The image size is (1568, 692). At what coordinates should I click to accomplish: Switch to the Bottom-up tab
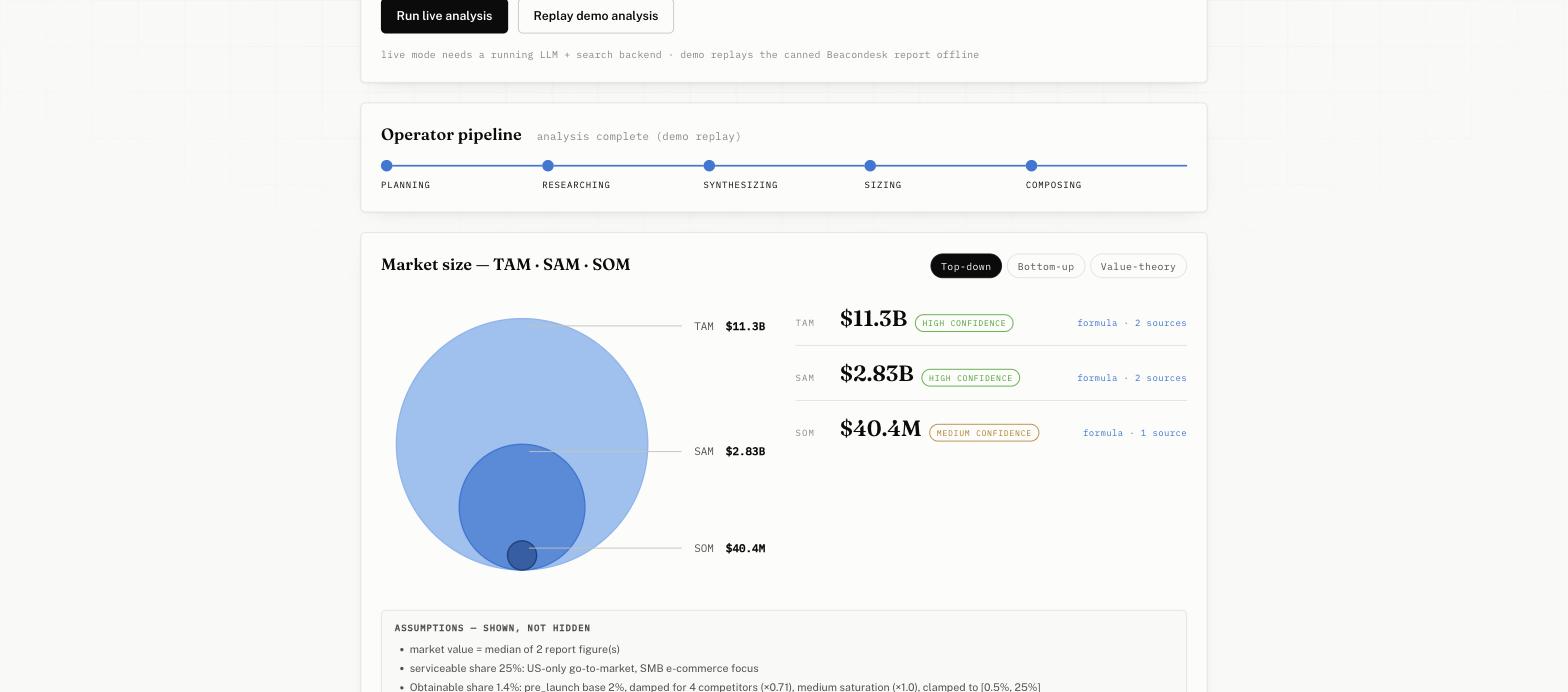pyautogui.click(x=1045, y=266)
